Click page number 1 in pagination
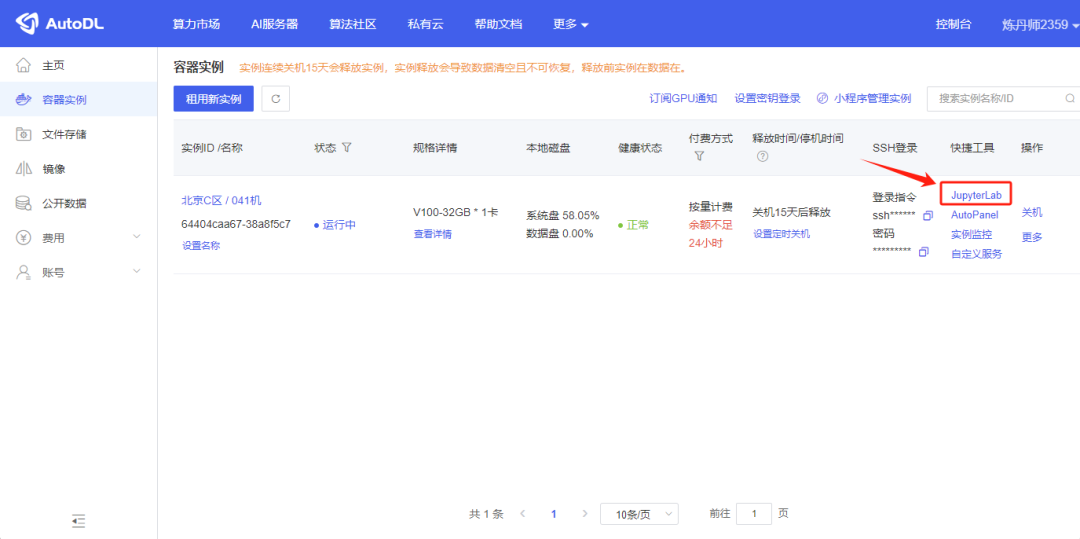This screenshot has height=539, width=1080. 554,514
